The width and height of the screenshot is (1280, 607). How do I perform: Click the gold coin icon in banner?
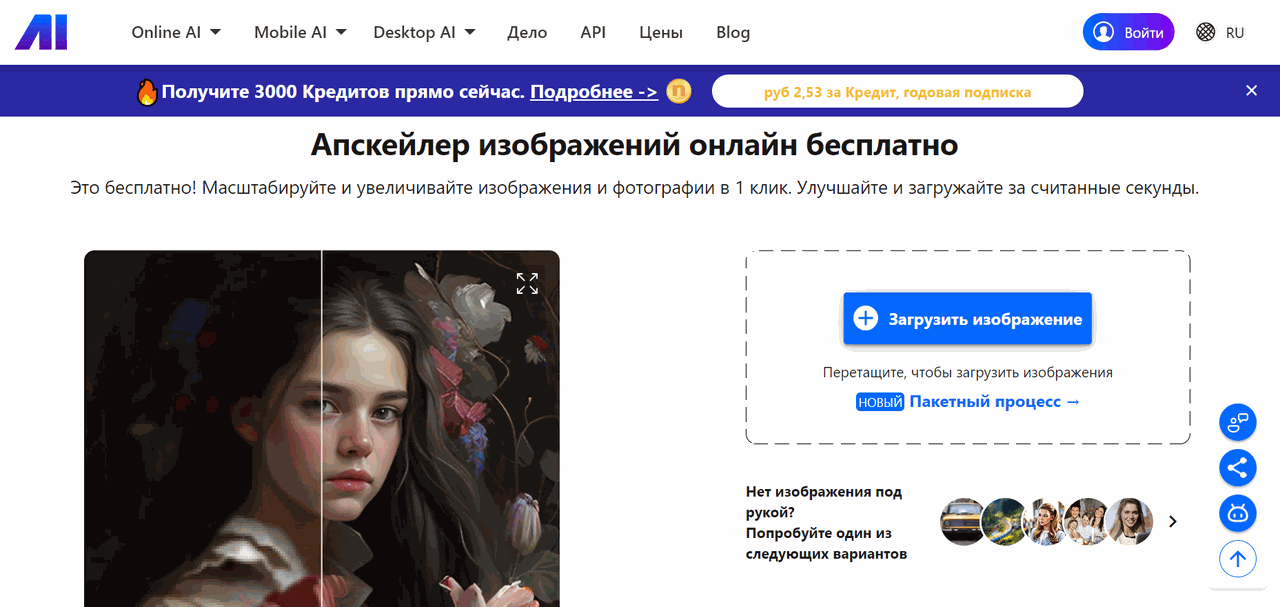[x=679, y=92]
